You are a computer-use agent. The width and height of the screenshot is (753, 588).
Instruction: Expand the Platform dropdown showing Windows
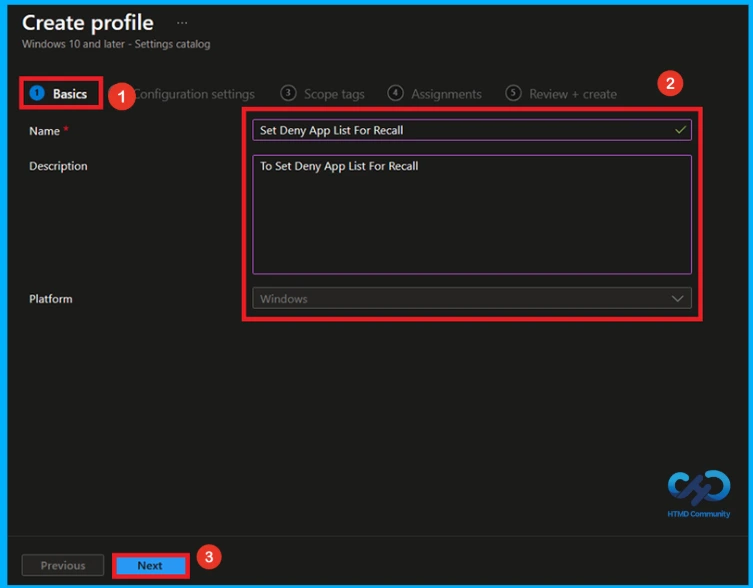(x=472, y=298)
